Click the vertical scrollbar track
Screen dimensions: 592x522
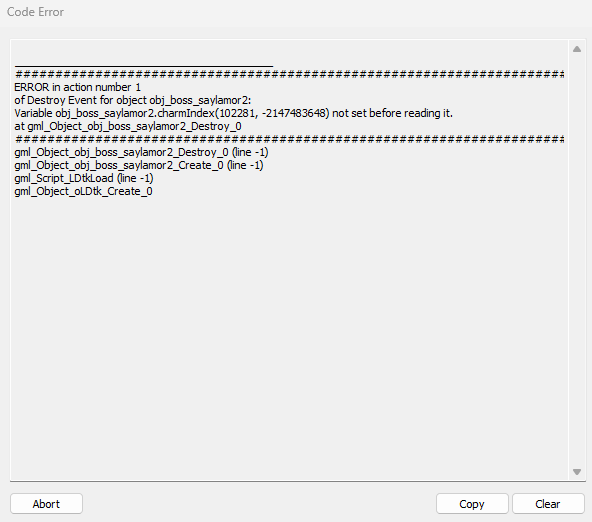577,260
